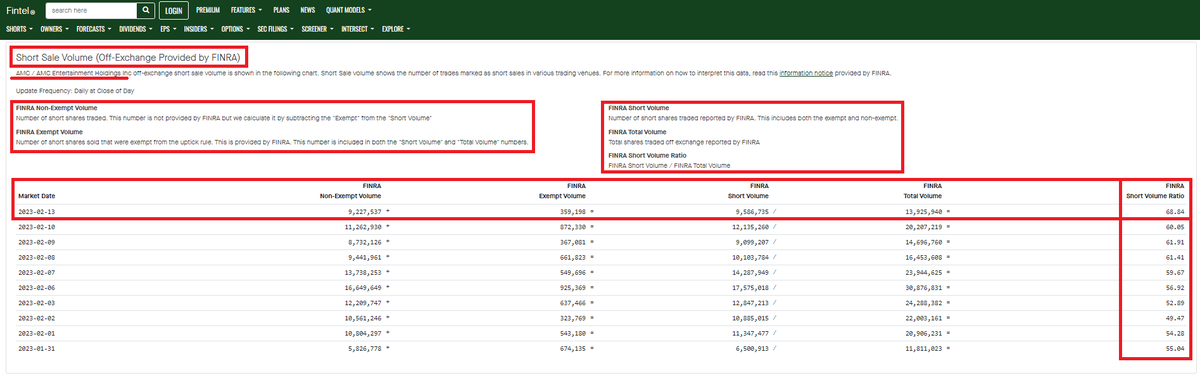
Task: Select the 2023-02-02 date cell
Action: [36, 318]
